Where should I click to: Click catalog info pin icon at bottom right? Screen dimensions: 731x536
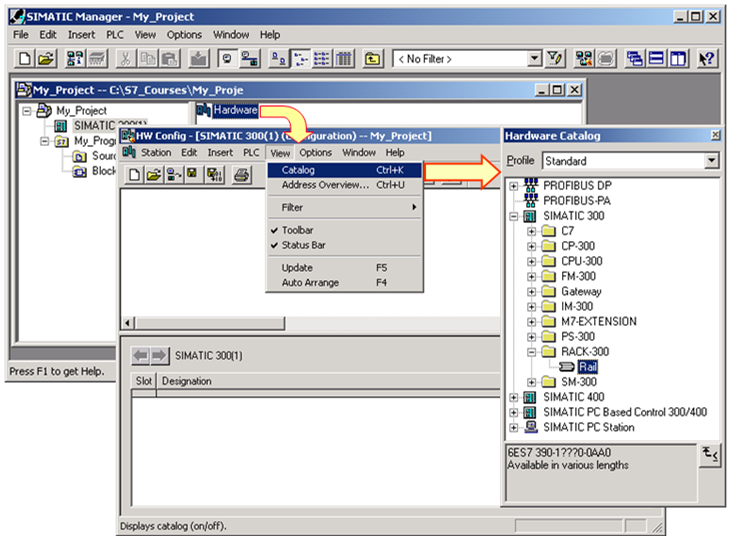[710, 455]
